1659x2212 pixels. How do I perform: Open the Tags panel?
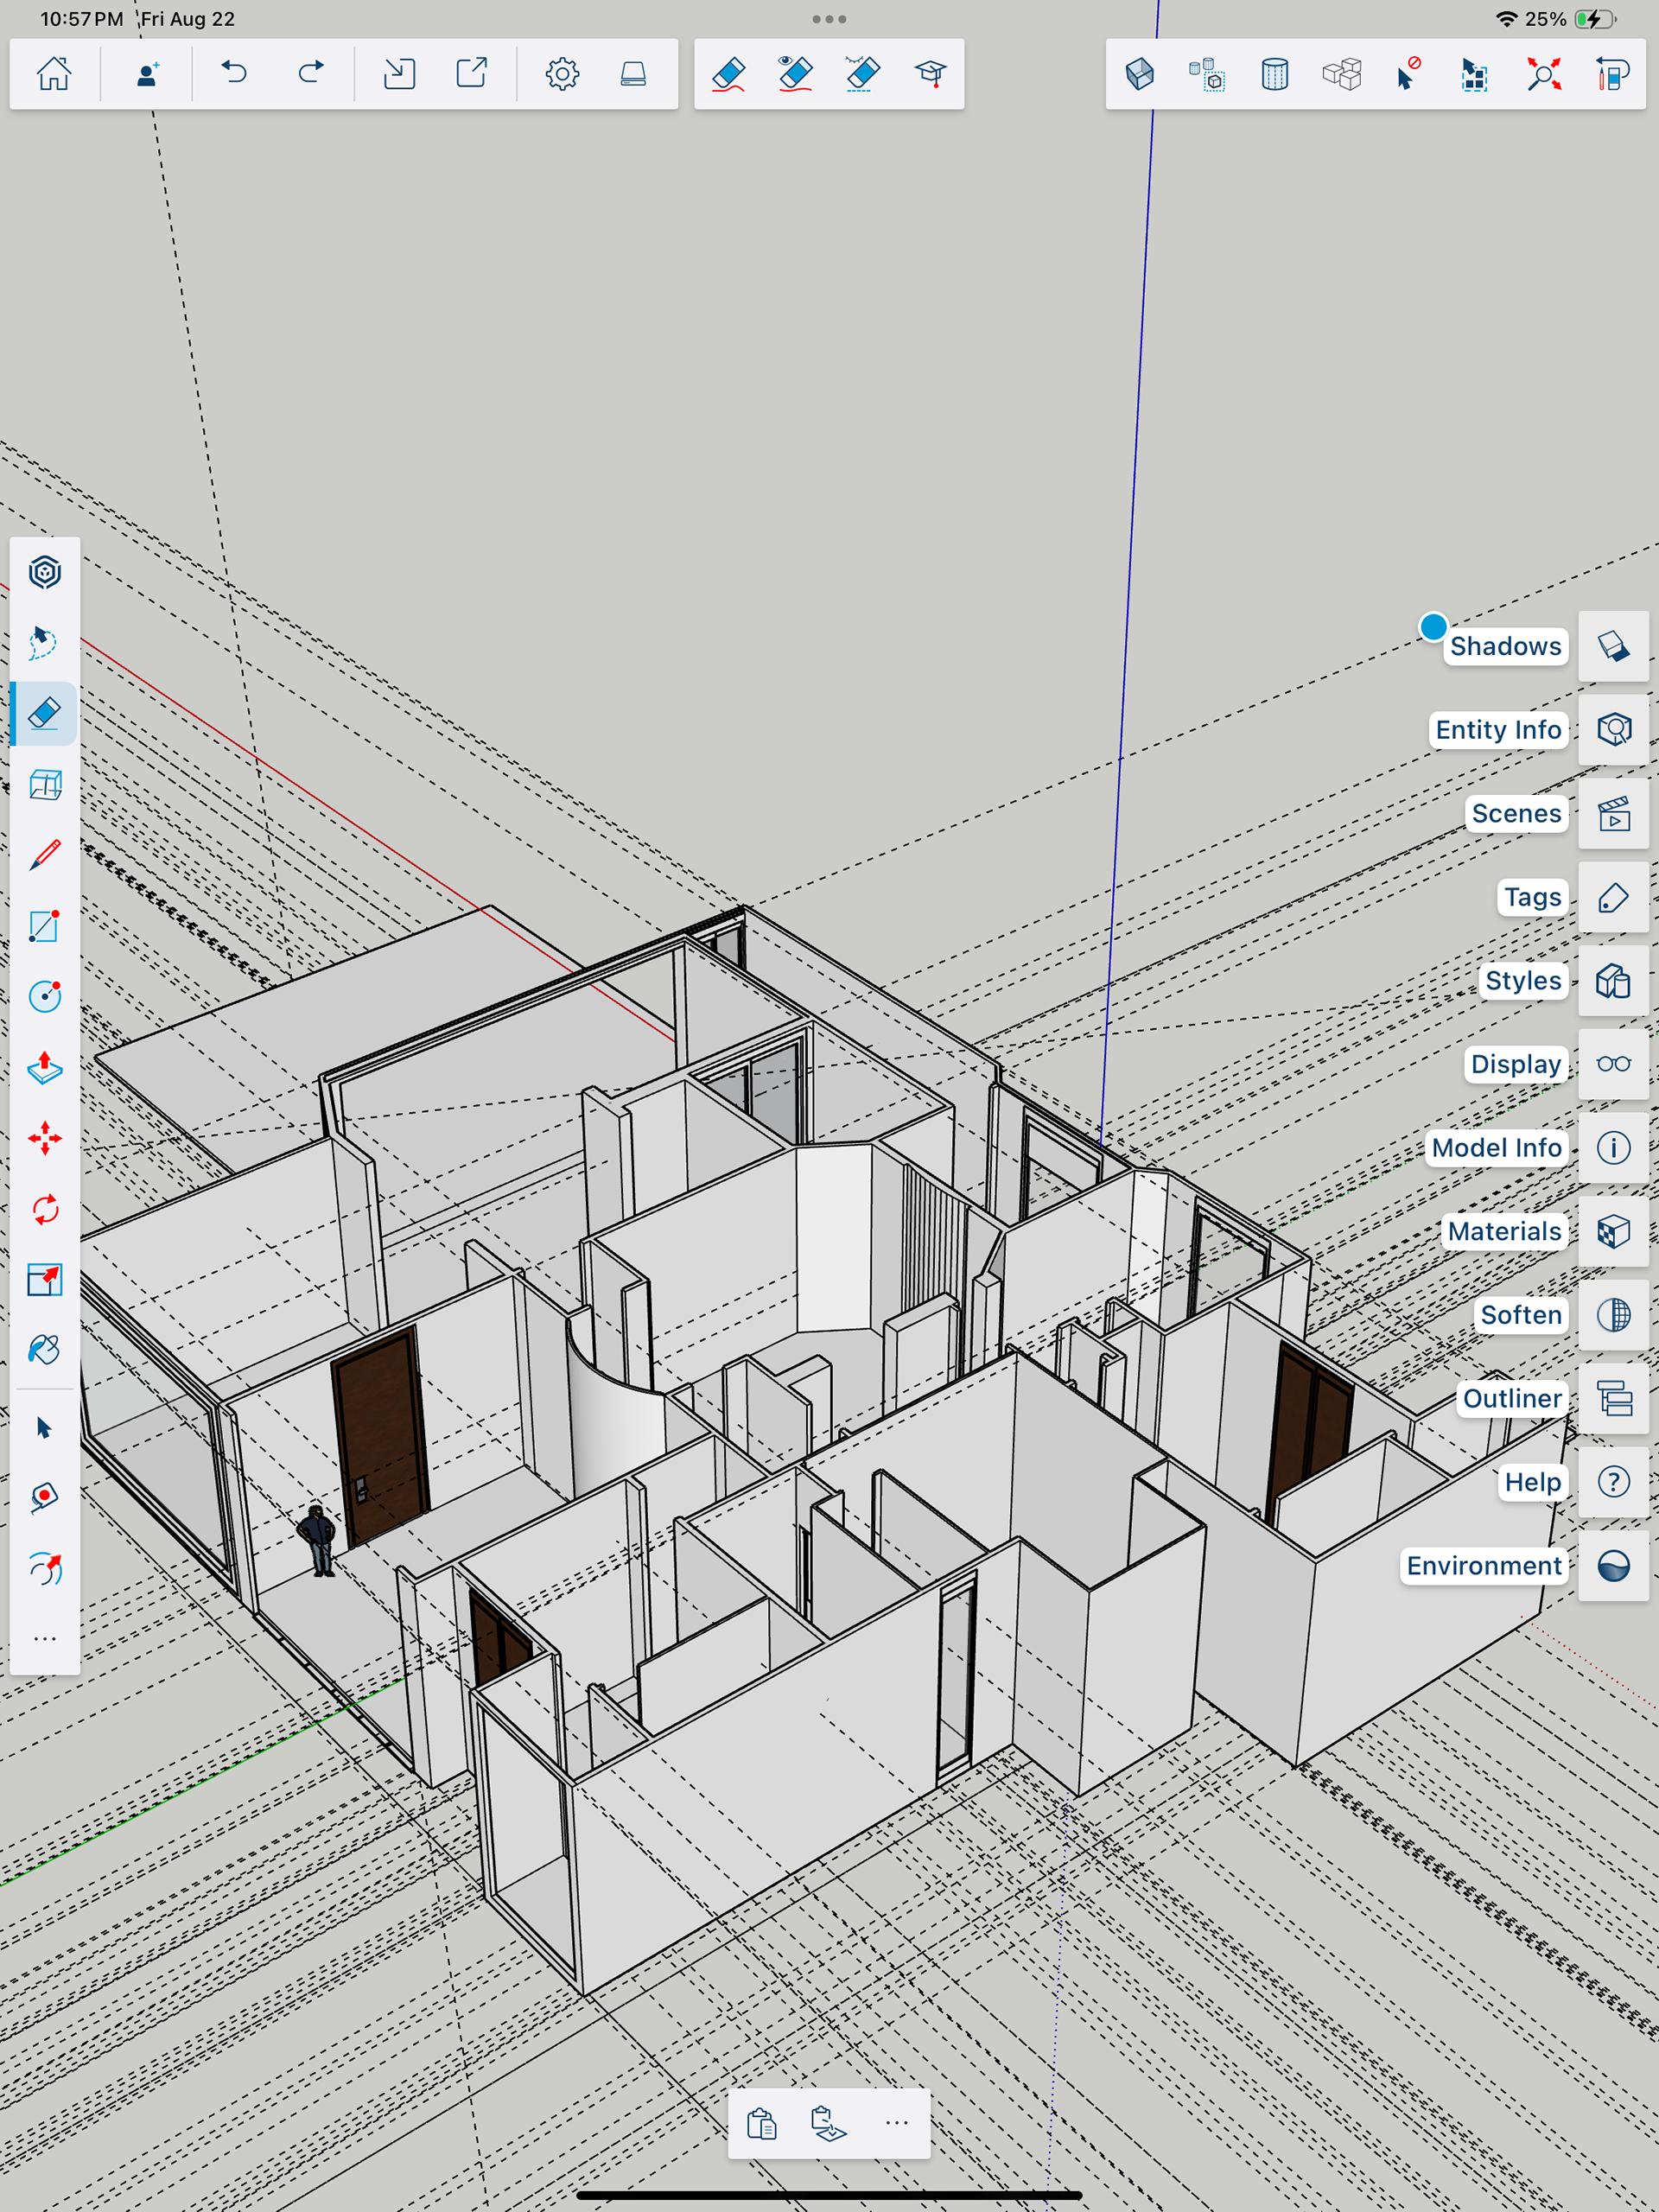1613,898
